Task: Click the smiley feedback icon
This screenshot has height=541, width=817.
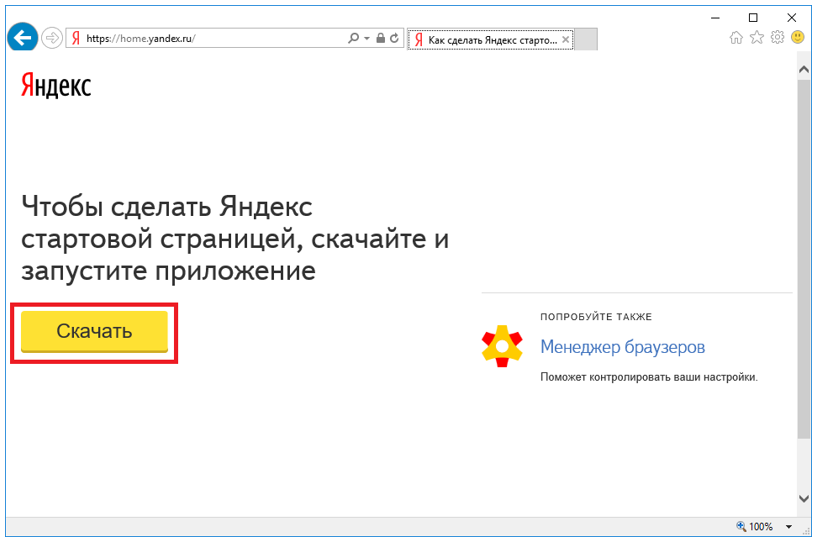Action: coord(798,37)
